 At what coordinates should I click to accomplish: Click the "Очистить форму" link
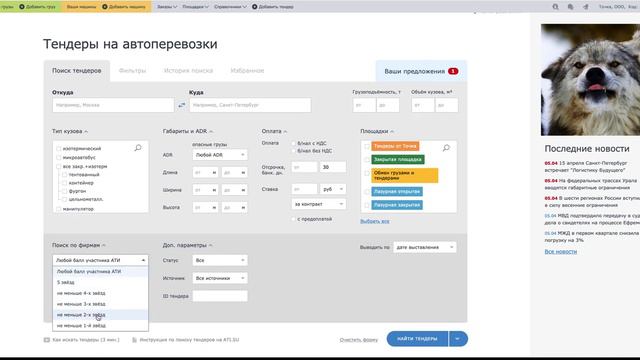pos(358,340)
